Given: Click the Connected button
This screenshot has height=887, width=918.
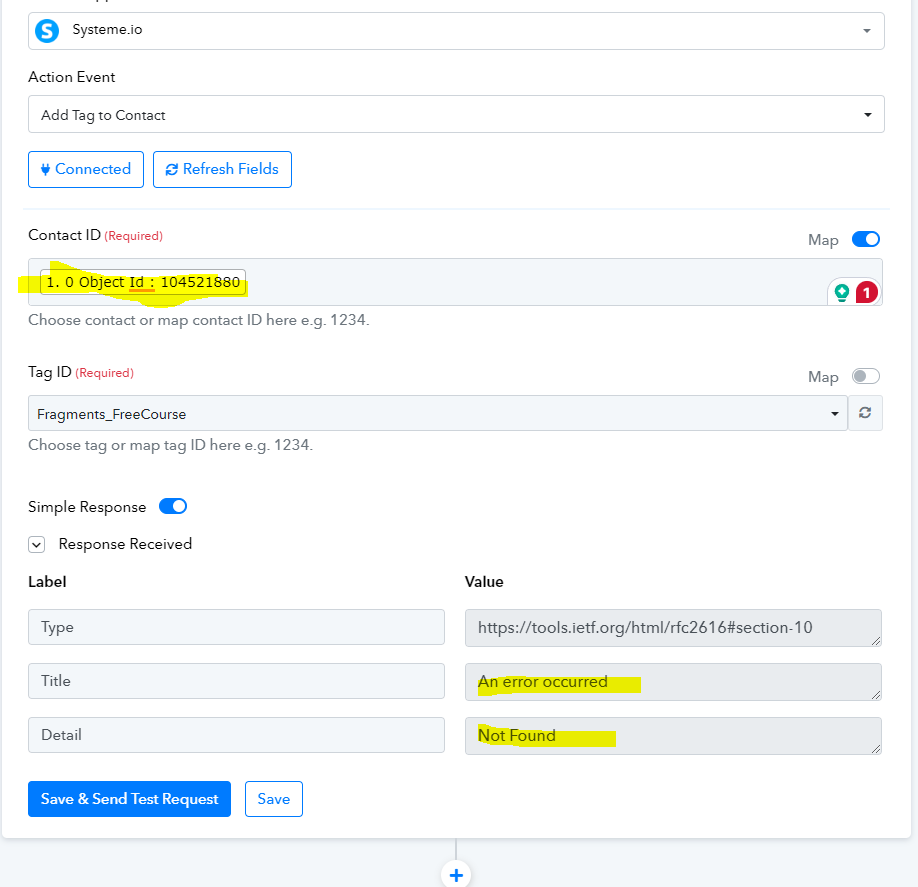Looking at the screenshot, I should tap(86, 169).
